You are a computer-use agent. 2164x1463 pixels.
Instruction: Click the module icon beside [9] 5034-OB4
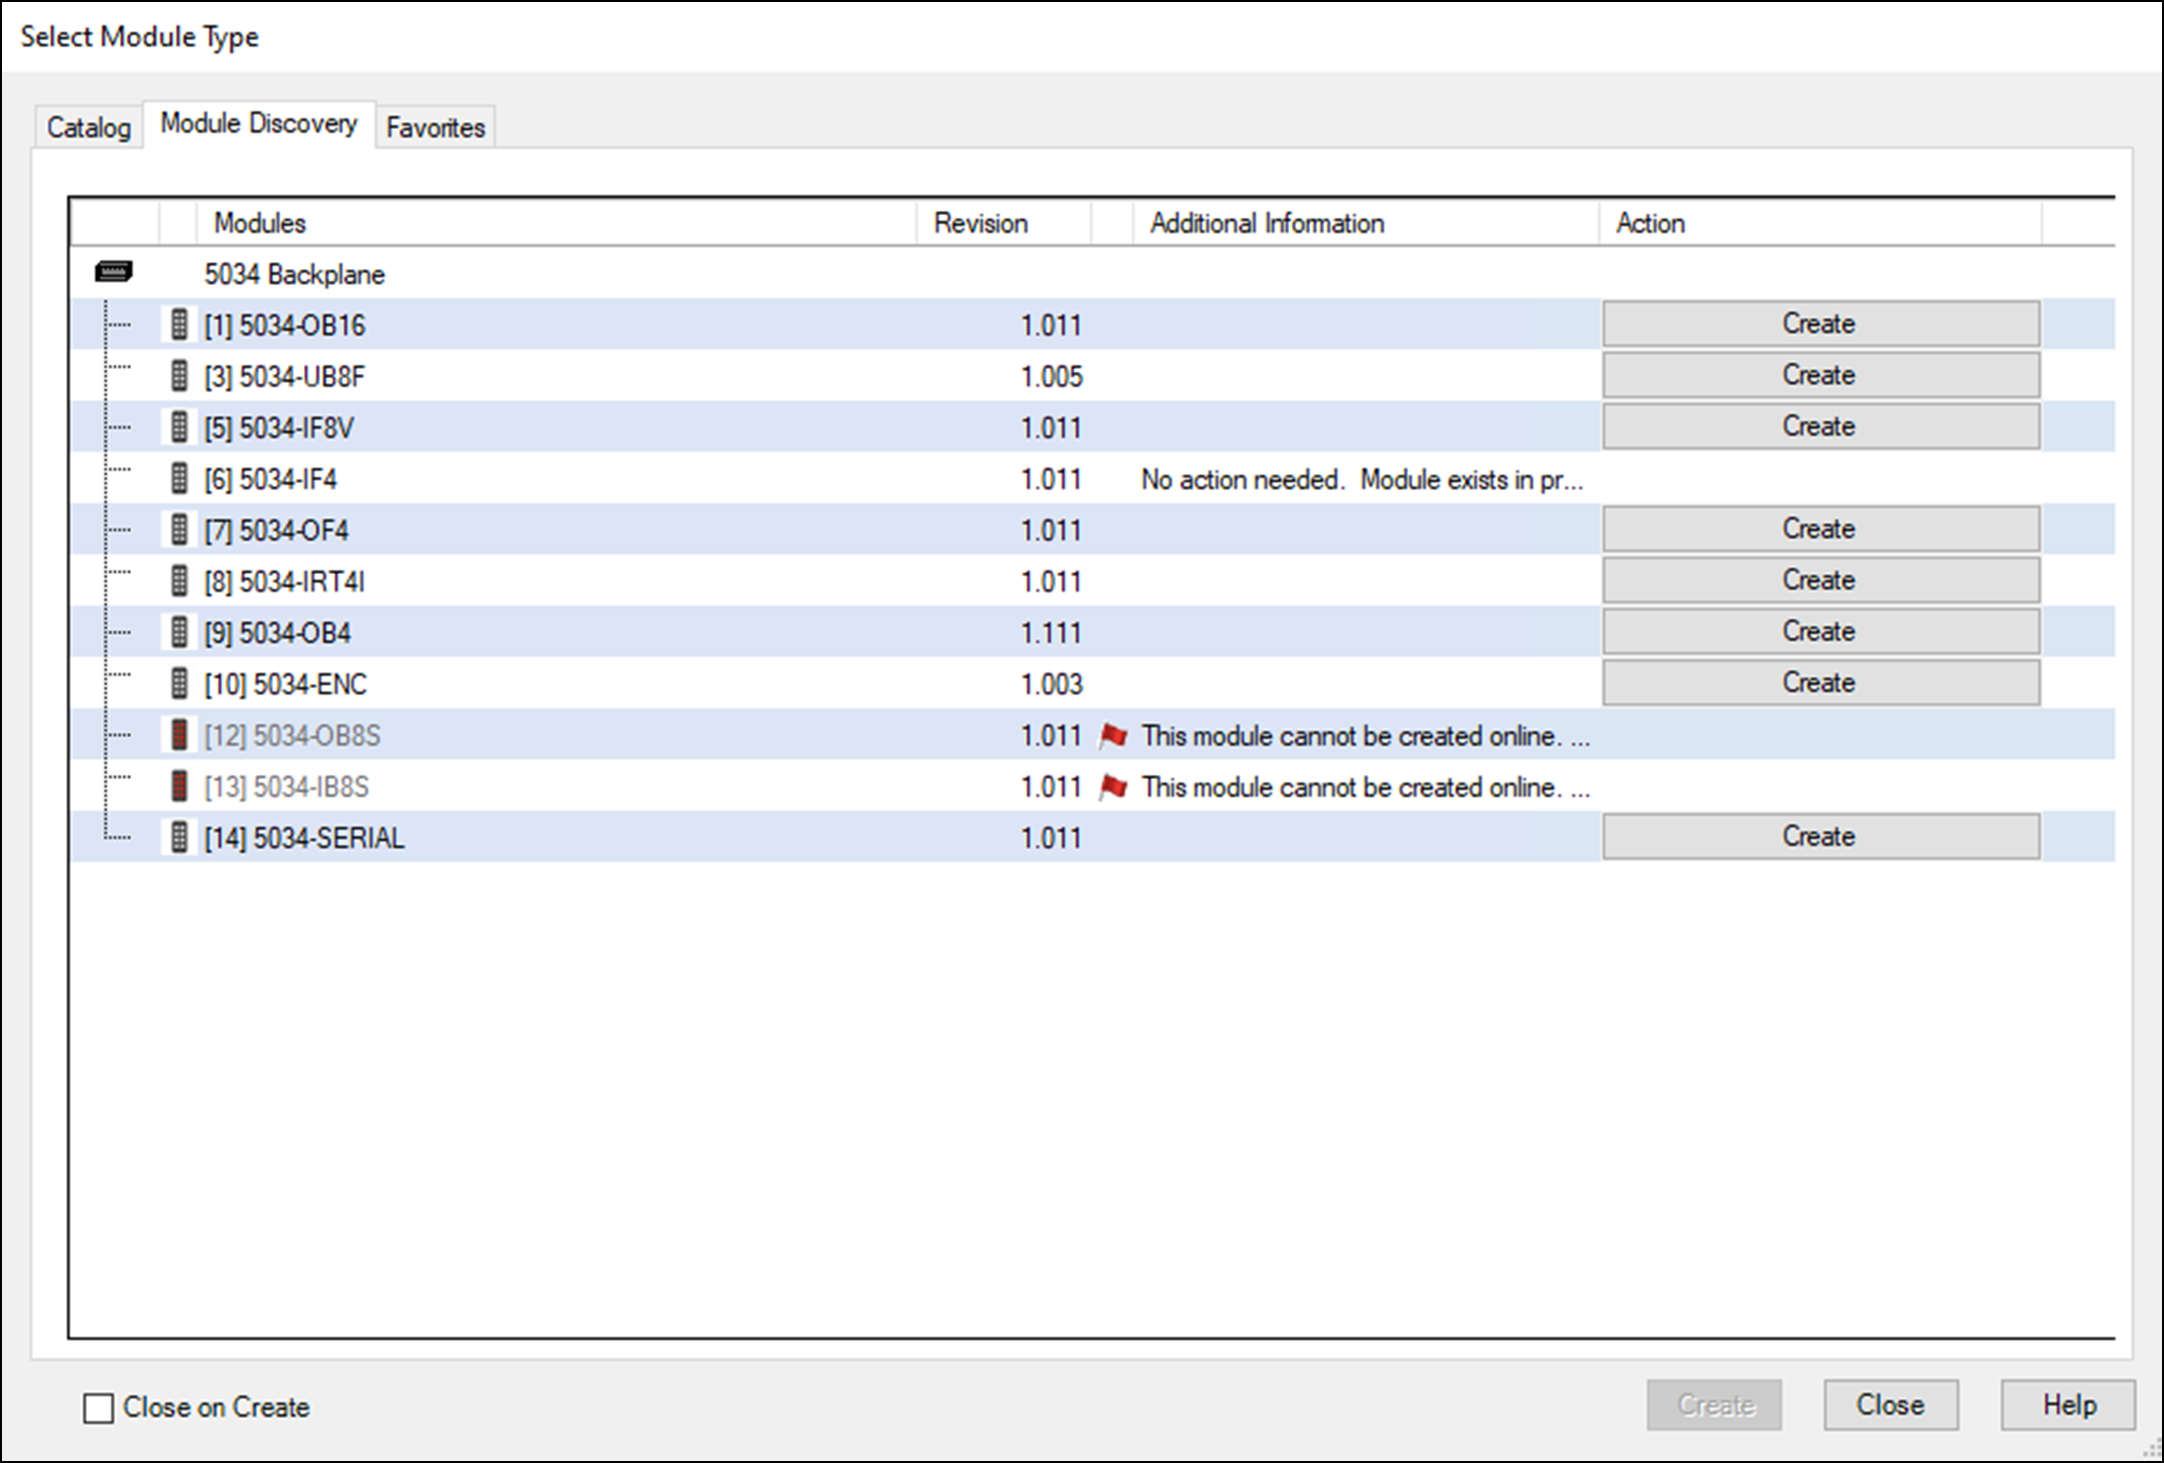click(x=179, y=632)
